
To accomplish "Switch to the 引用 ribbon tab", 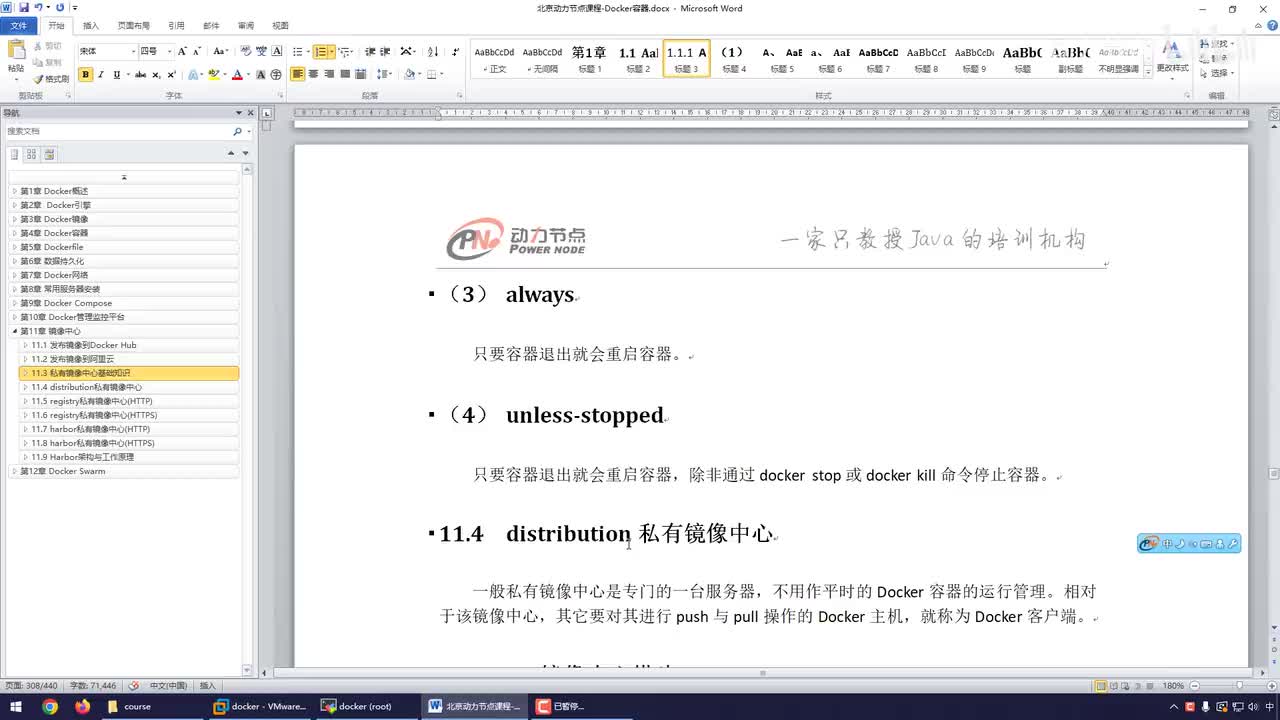I will click(x=176, y=26).
